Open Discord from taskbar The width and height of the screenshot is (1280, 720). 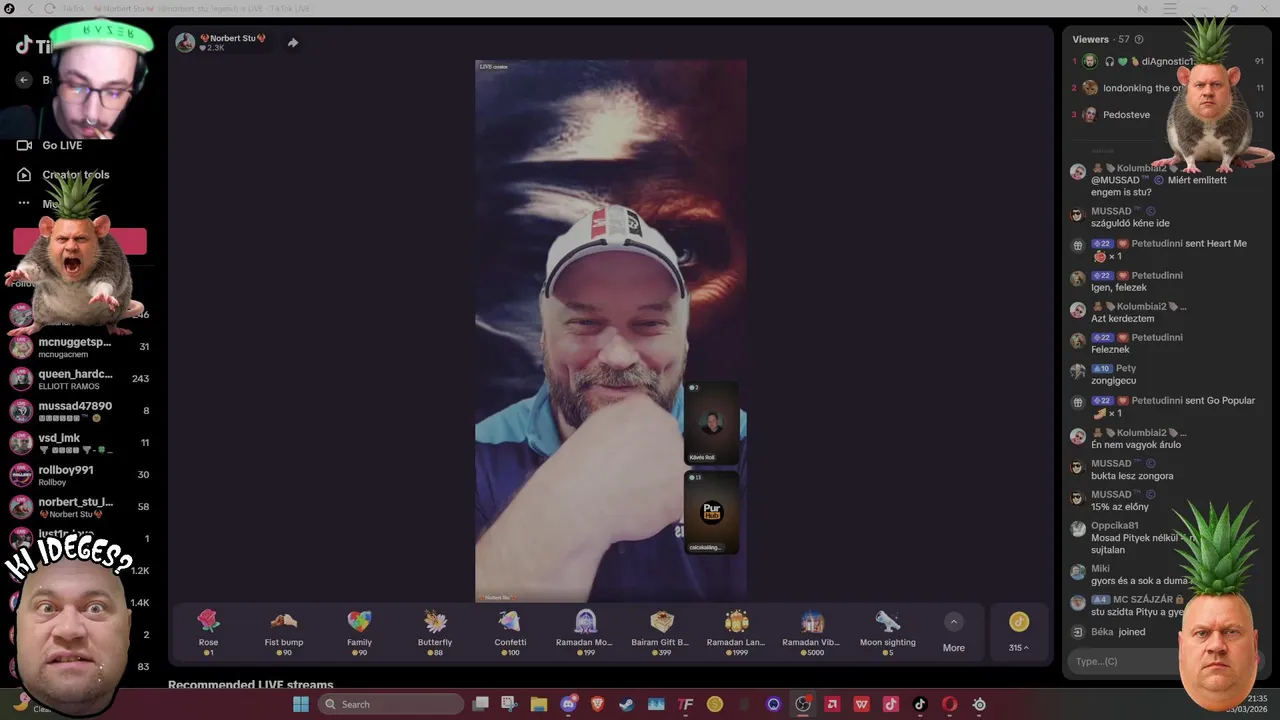point(569,704)
